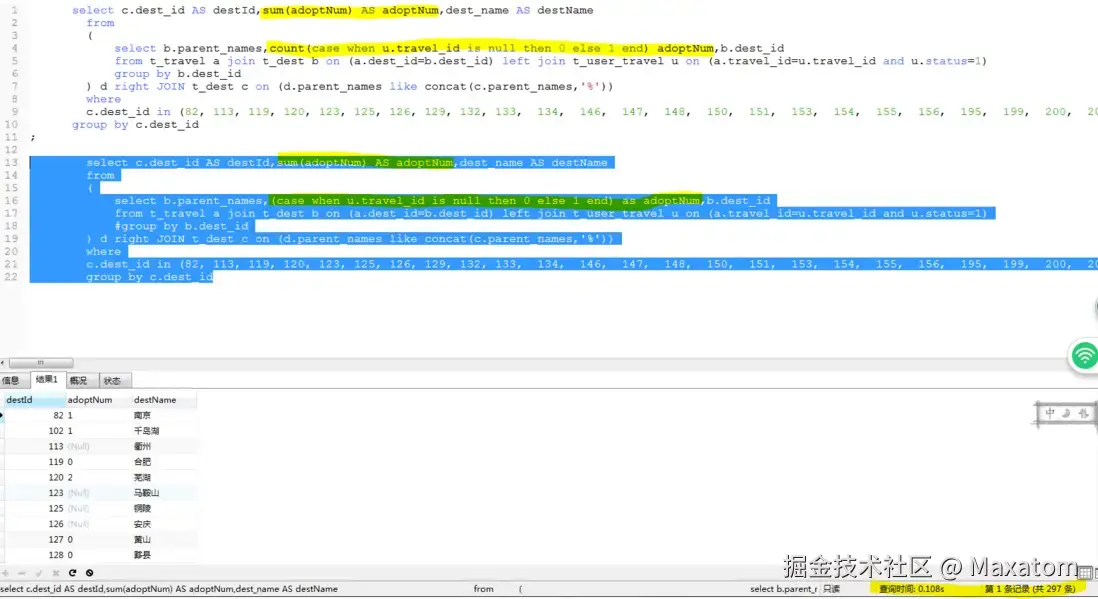
Task: Switch to the 信息 tab
Action: click(12, 380)
